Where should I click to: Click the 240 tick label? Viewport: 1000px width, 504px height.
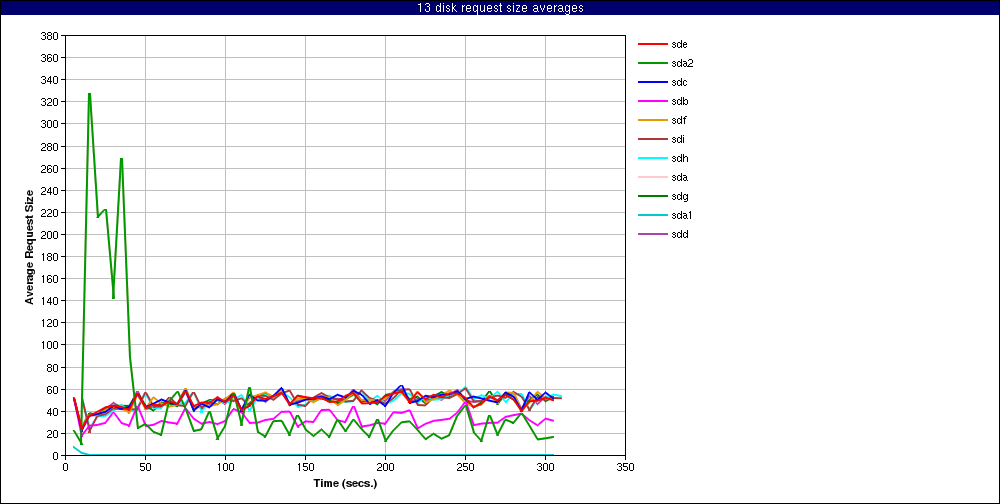click(x=50, y=190)
